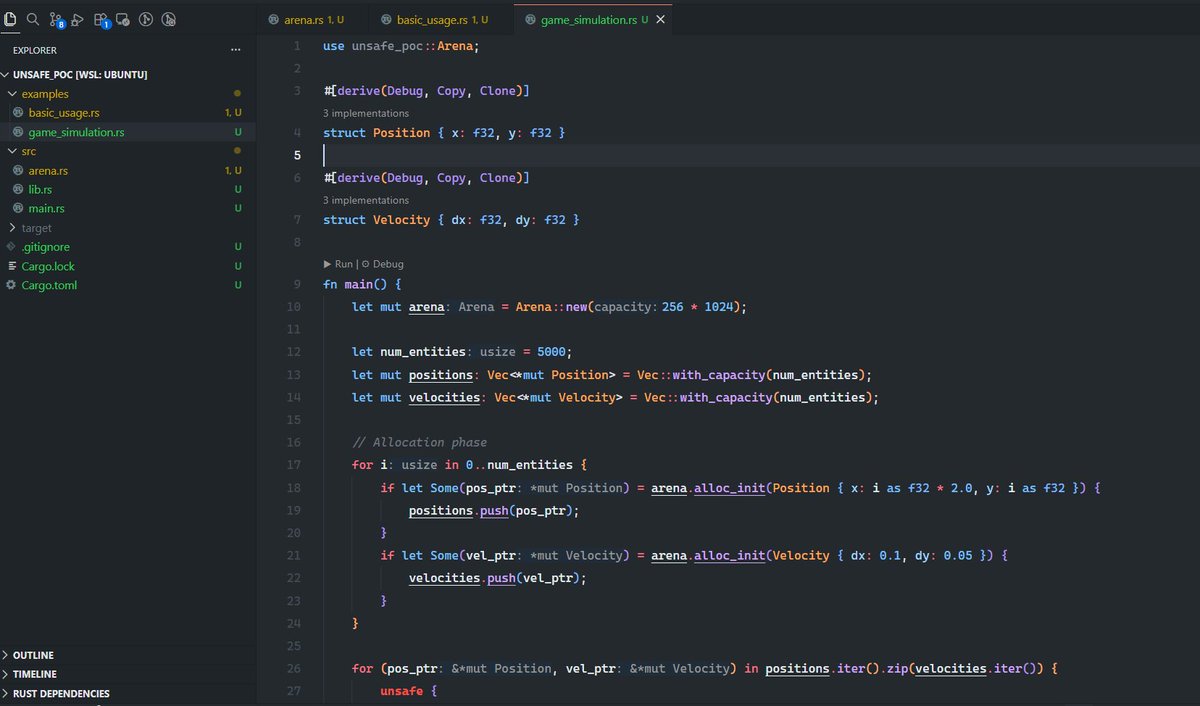Click the Rust icon on arena.rs tab
1200x706 pixels.
[275, 19]
